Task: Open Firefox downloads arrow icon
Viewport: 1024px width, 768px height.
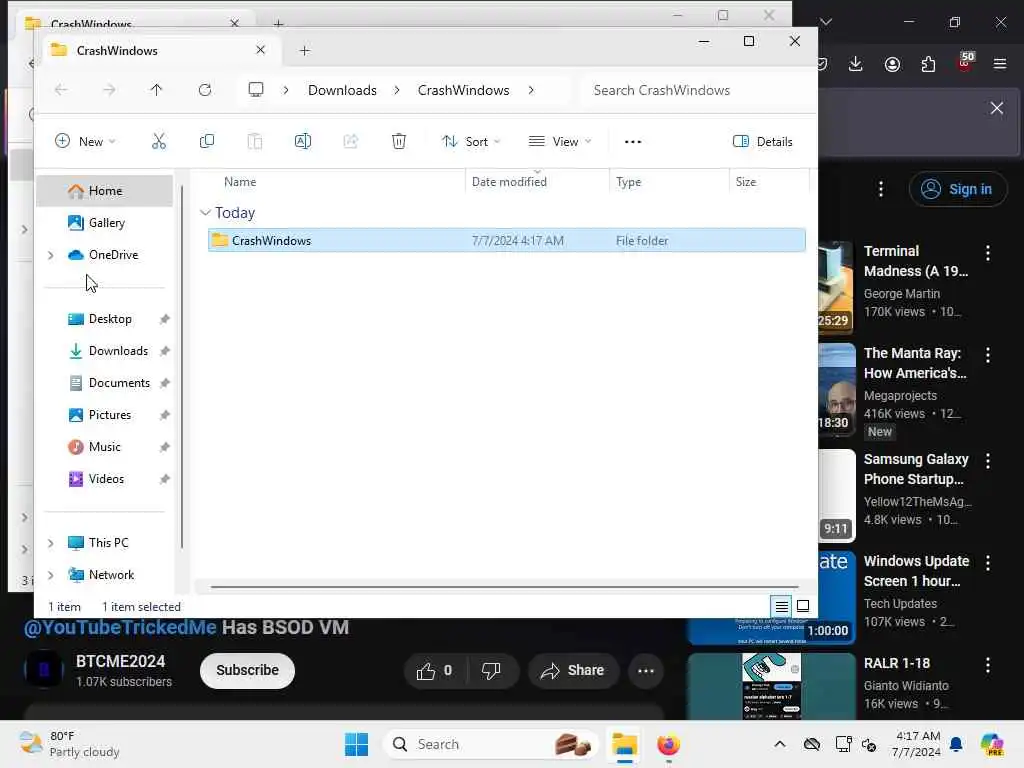Action: coord(856,64)
